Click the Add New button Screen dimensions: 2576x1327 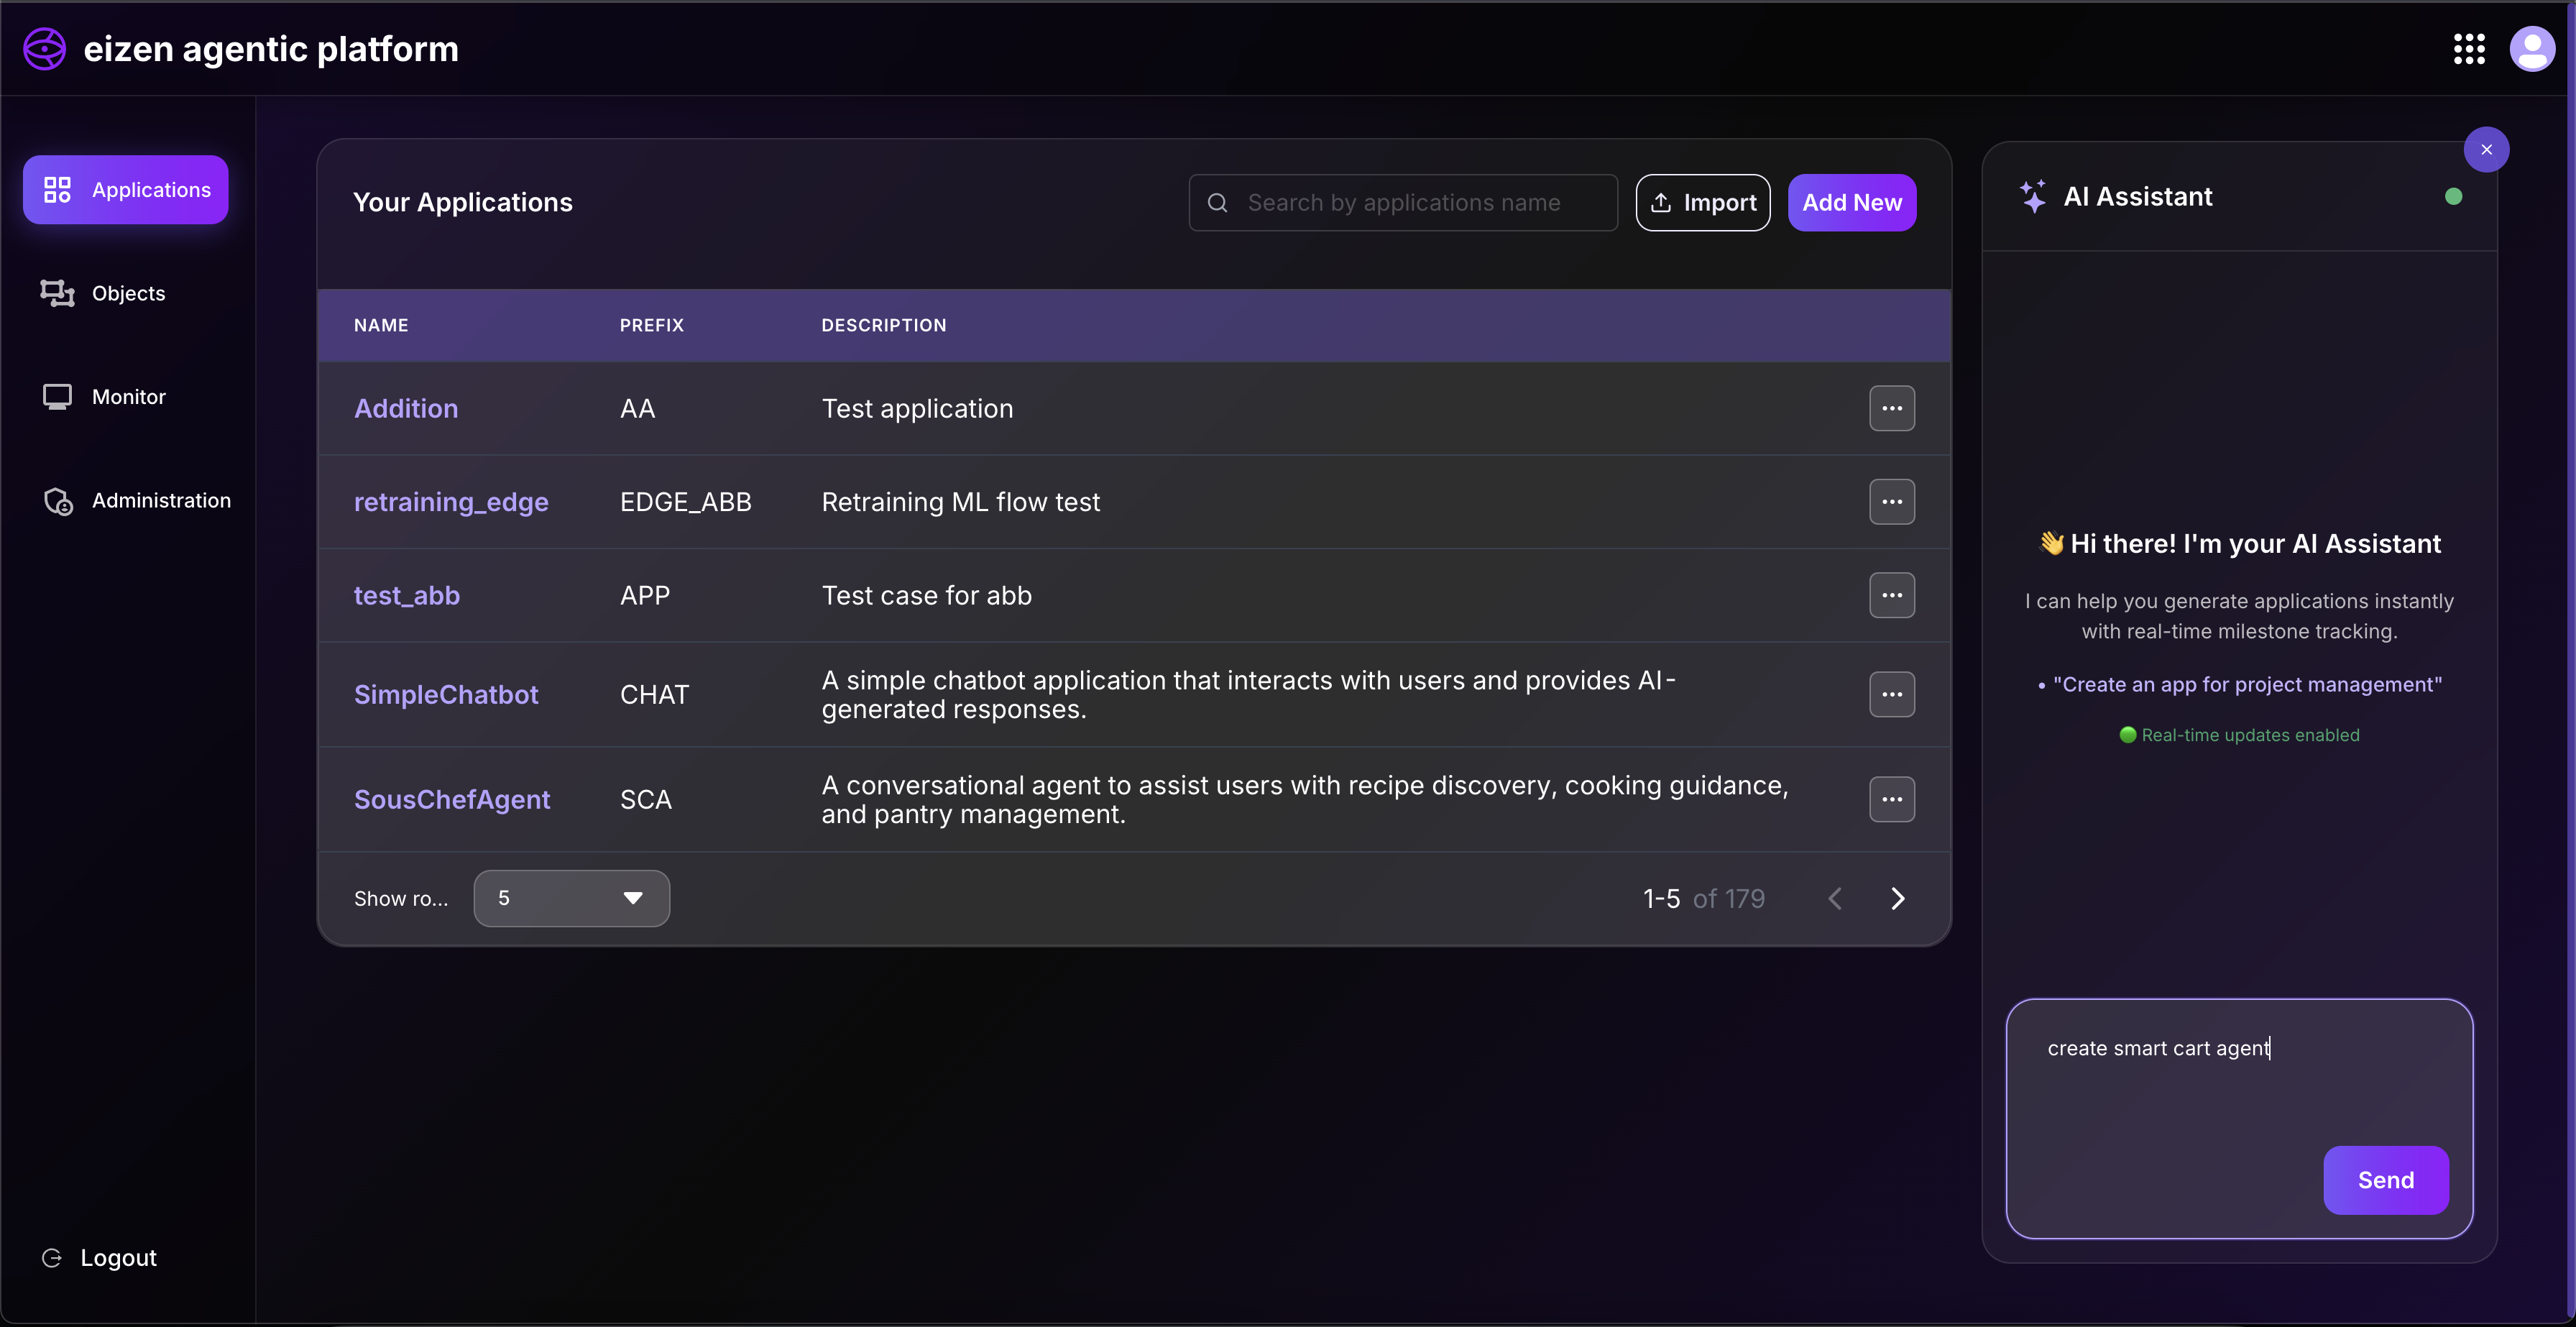[1851, 203]
